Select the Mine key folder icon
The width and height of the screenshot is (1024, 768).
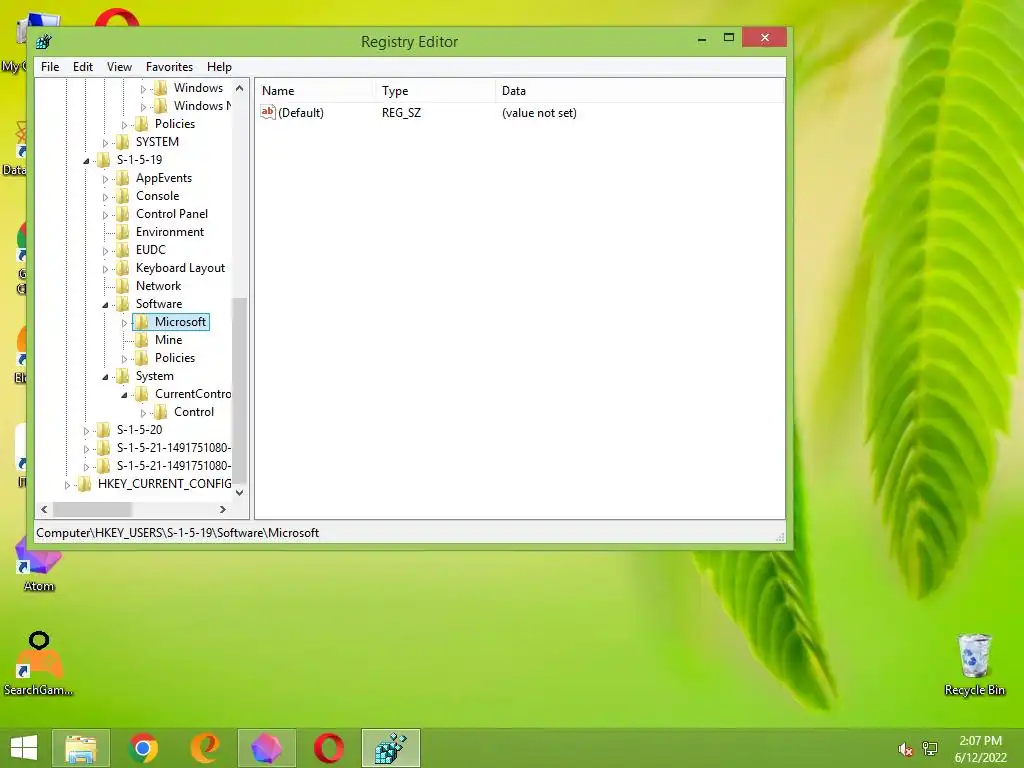[x=141, y=340]
